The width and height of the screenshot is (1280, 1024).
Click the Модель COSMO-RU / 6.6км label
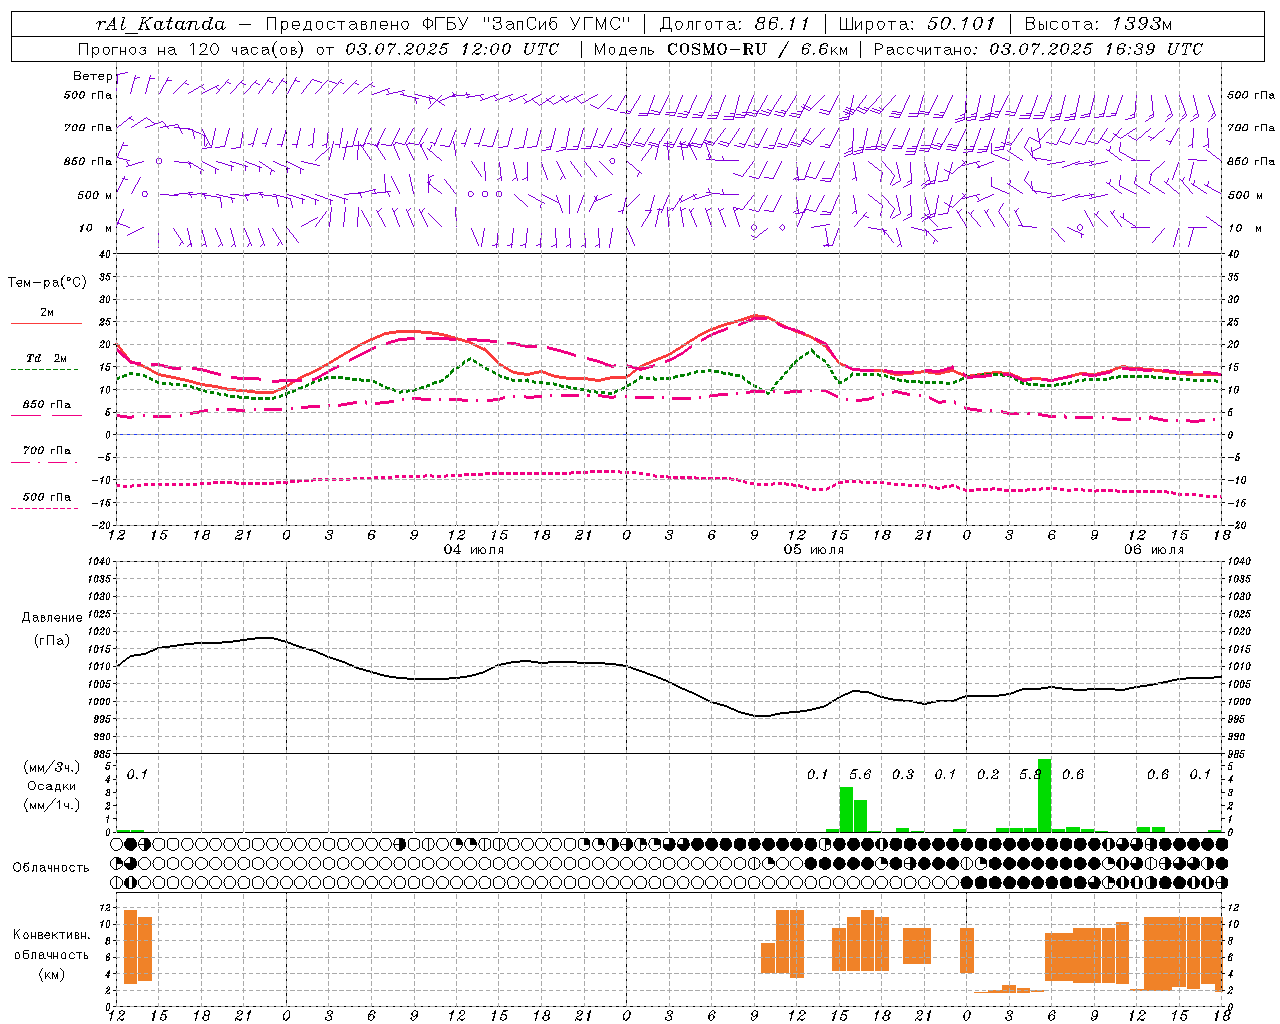pos(721,49)
